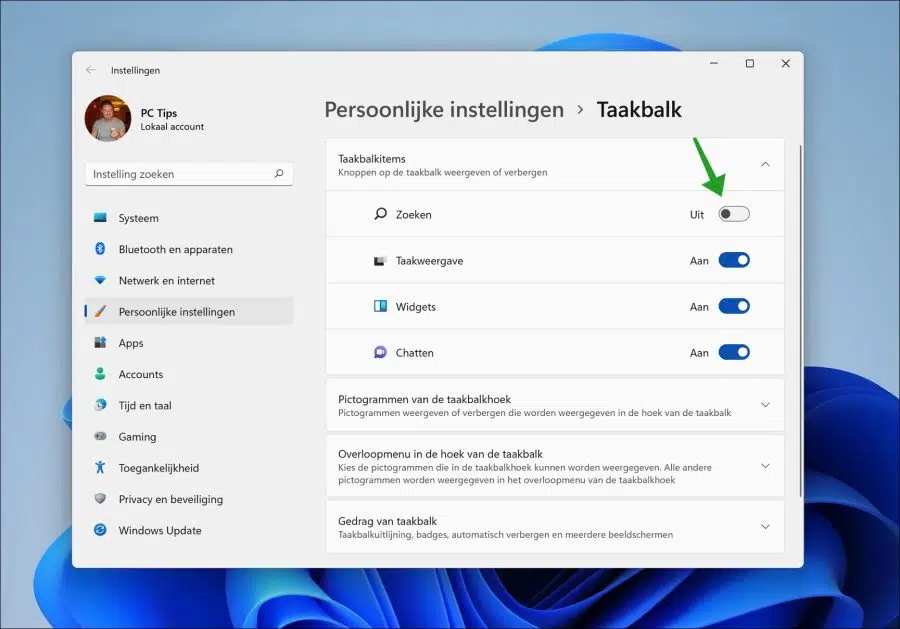Click the PC Tips account name

(x=158, y=113)
